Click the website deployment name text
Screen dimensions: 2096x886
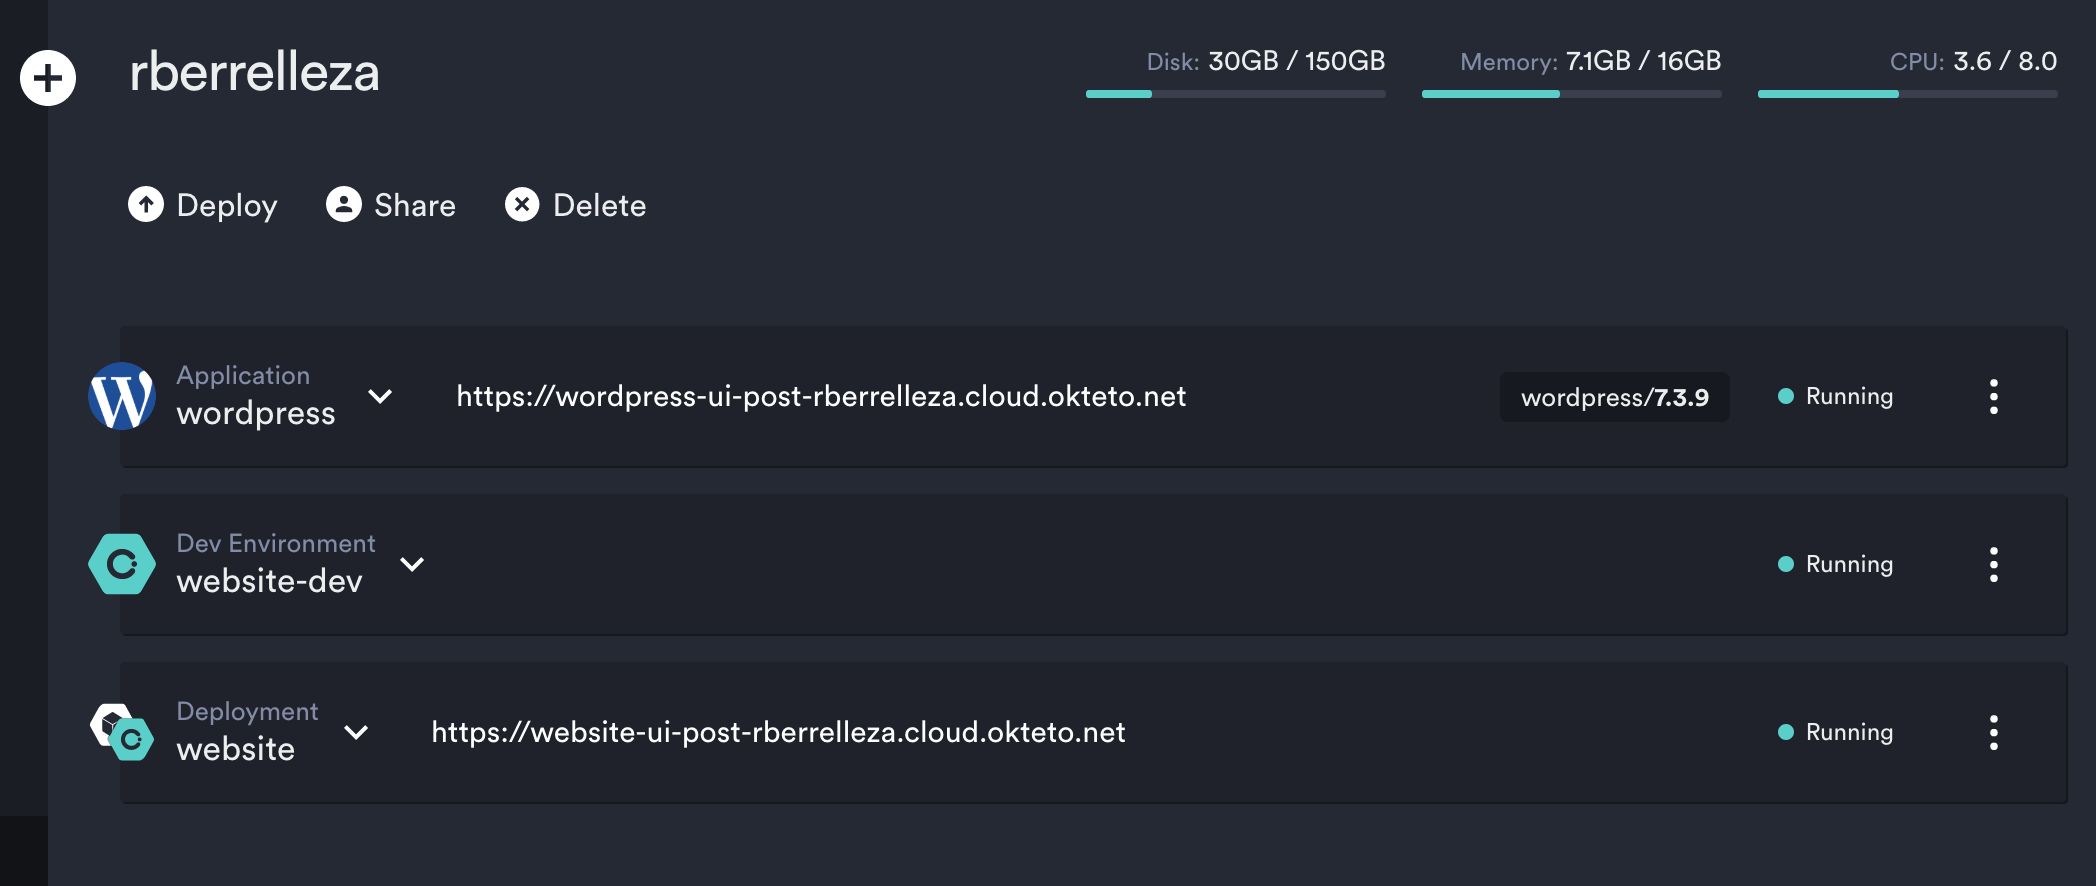(236, 749)
